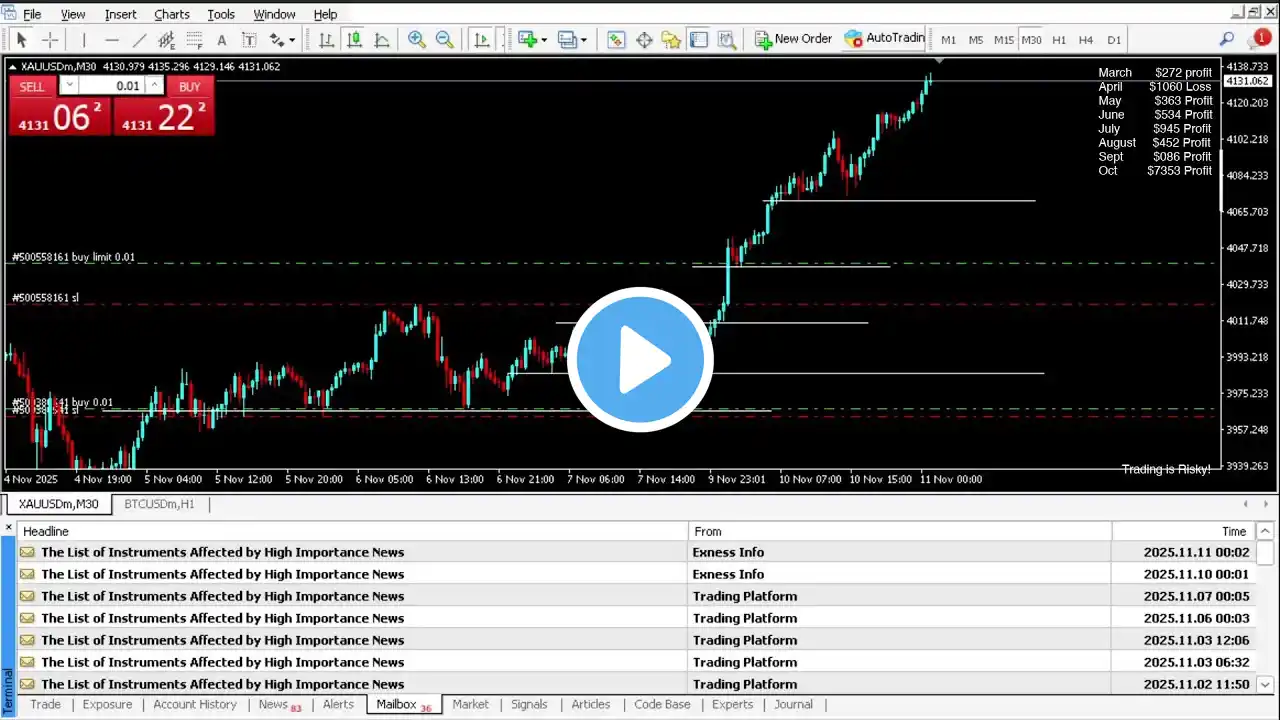Select the Fibonacci retracement tool

(x=195, y=40)
